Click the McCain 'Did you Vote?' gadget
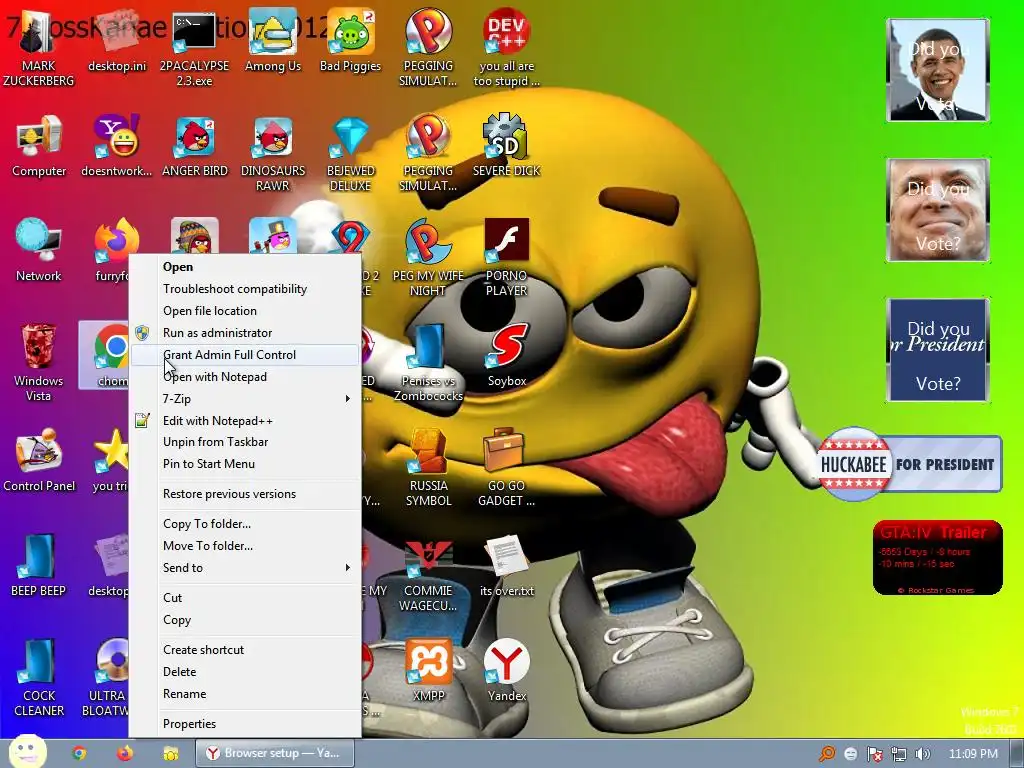 (938, 210)
